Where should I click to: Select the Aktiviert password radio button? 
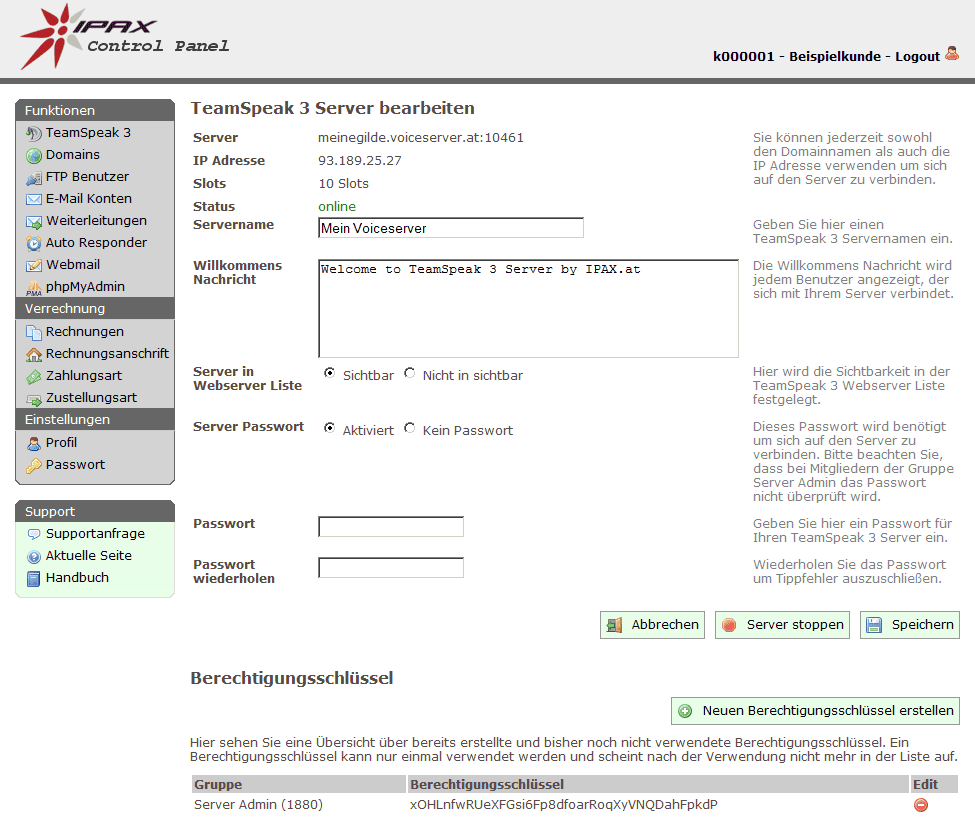point(330,429)
